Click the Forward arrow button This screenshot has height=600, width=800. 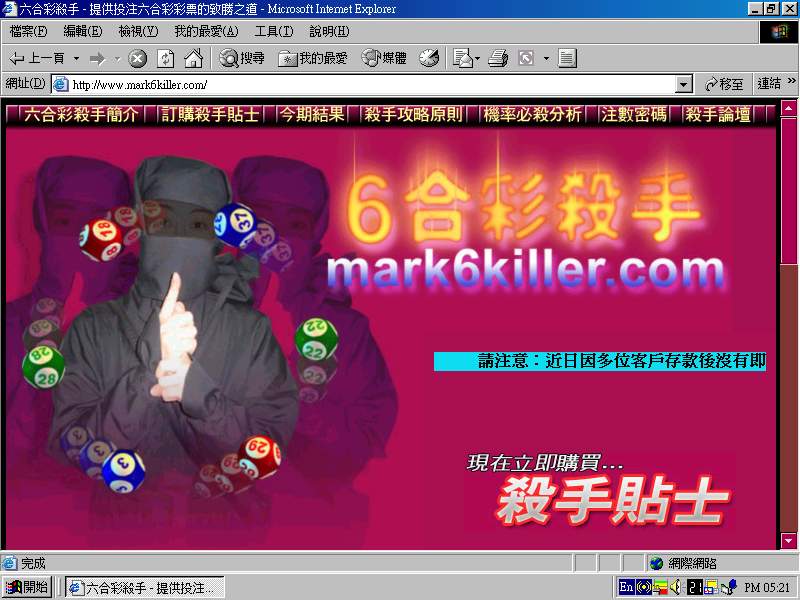(x=97, y=59)
